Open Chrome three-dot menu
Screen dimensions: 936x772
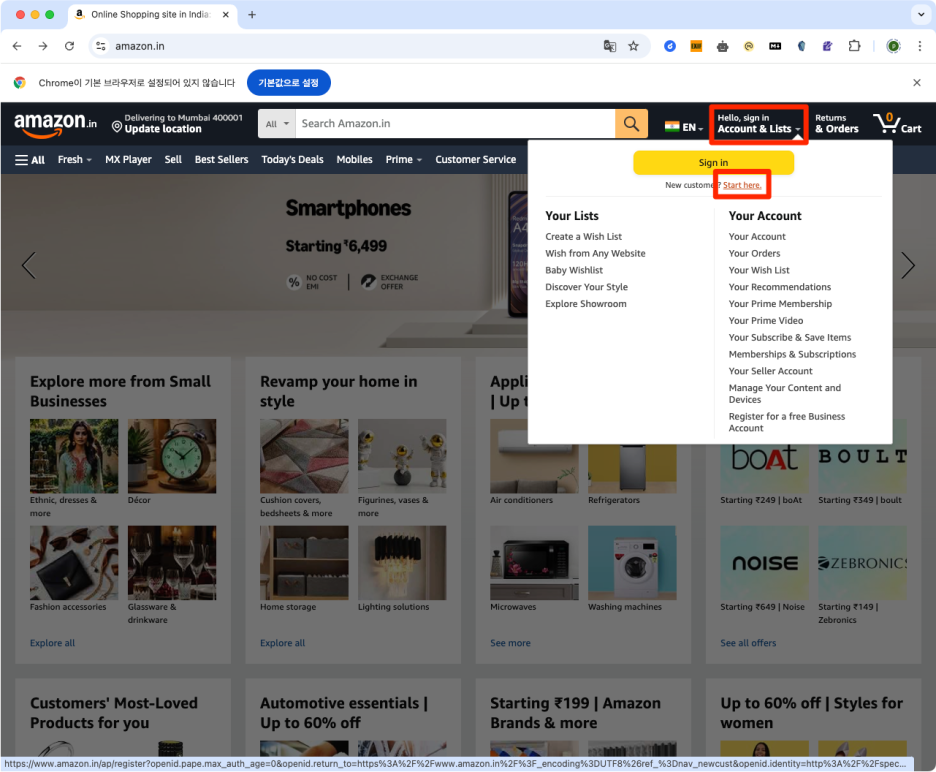tap(919, 46)
